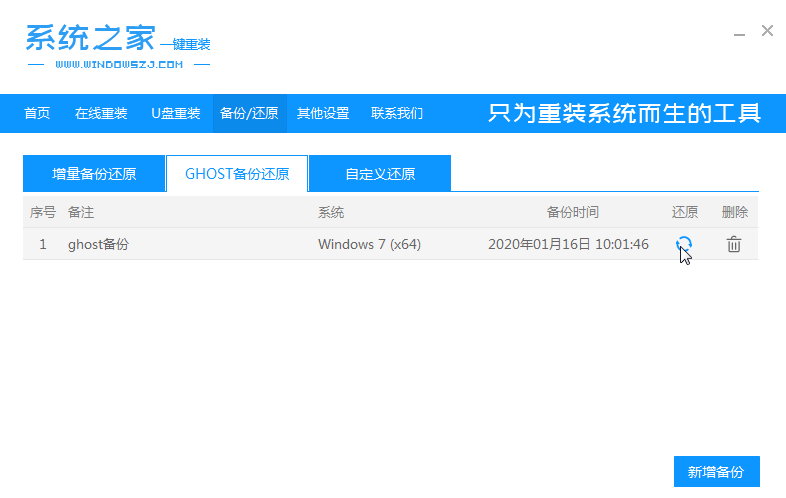
Task: Switch to the 增量备份还原 tab
Action: coord(94,174)
